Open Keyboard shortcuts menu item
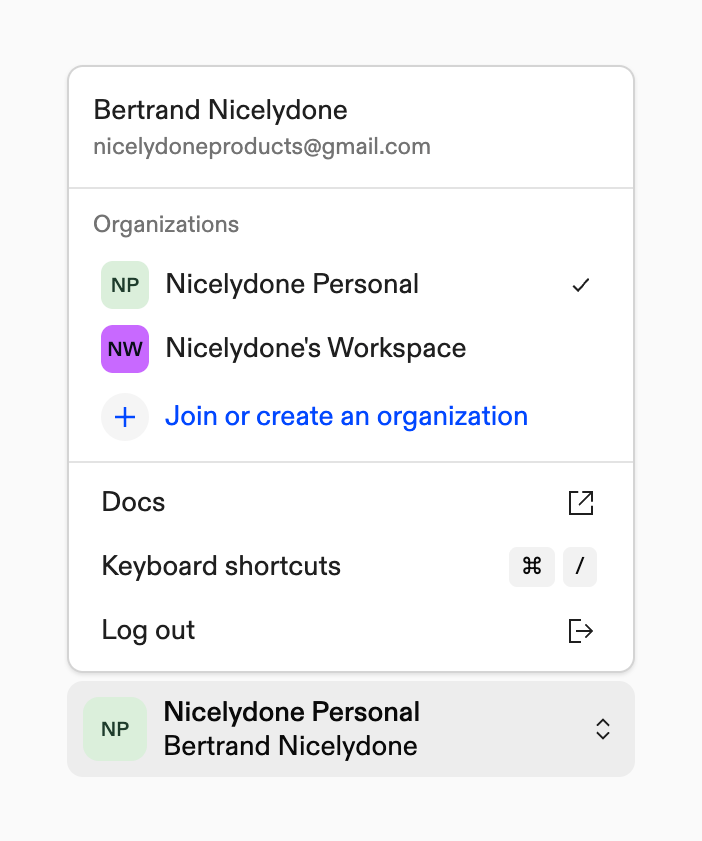Screen dimensions: 702x841 click(221, 566)
